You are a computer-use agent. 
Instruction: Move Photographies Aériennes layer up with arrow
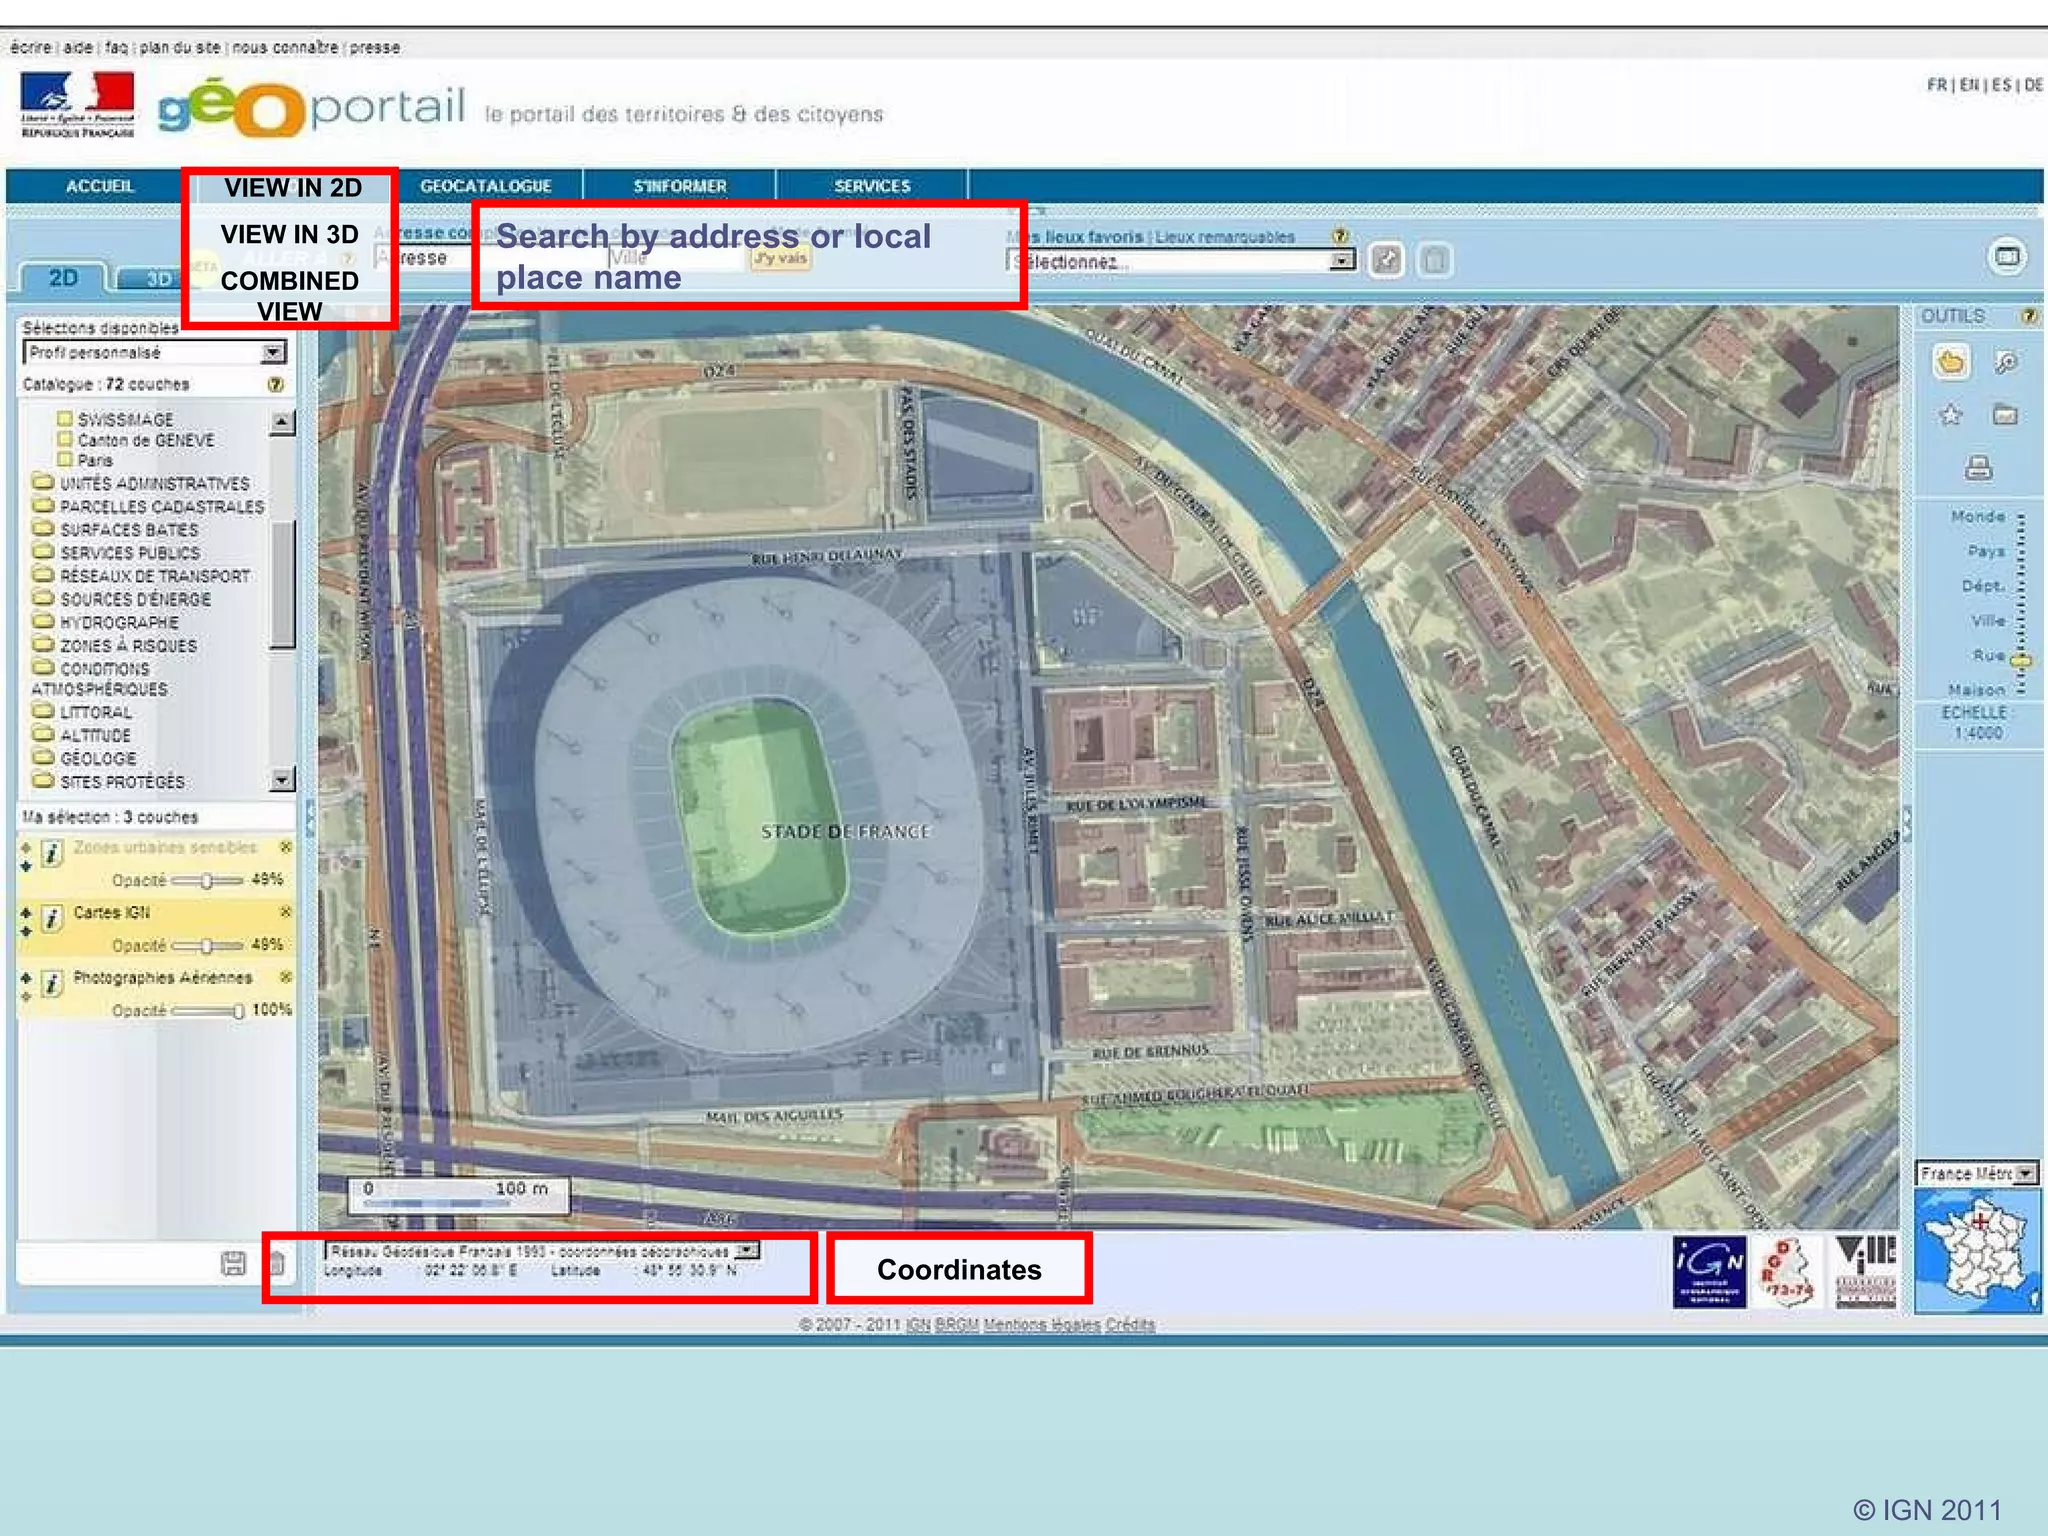point(26,978)
